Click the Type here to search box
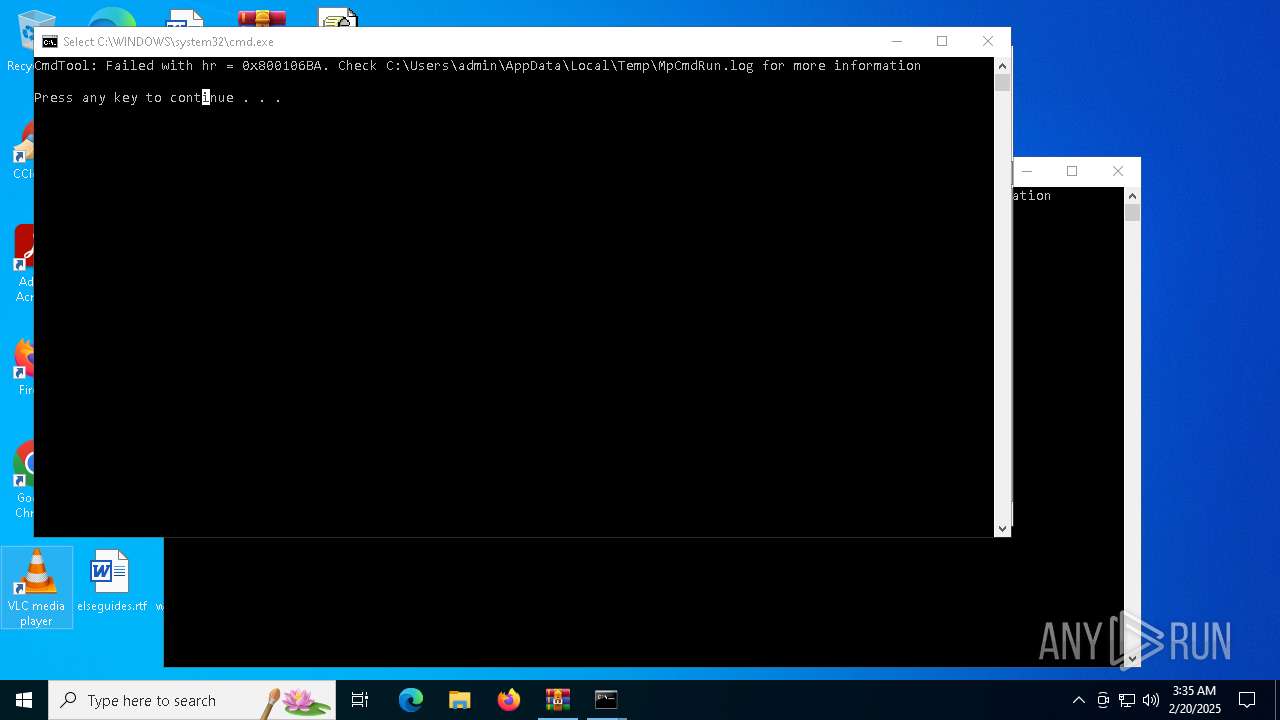 coord(192,700)
